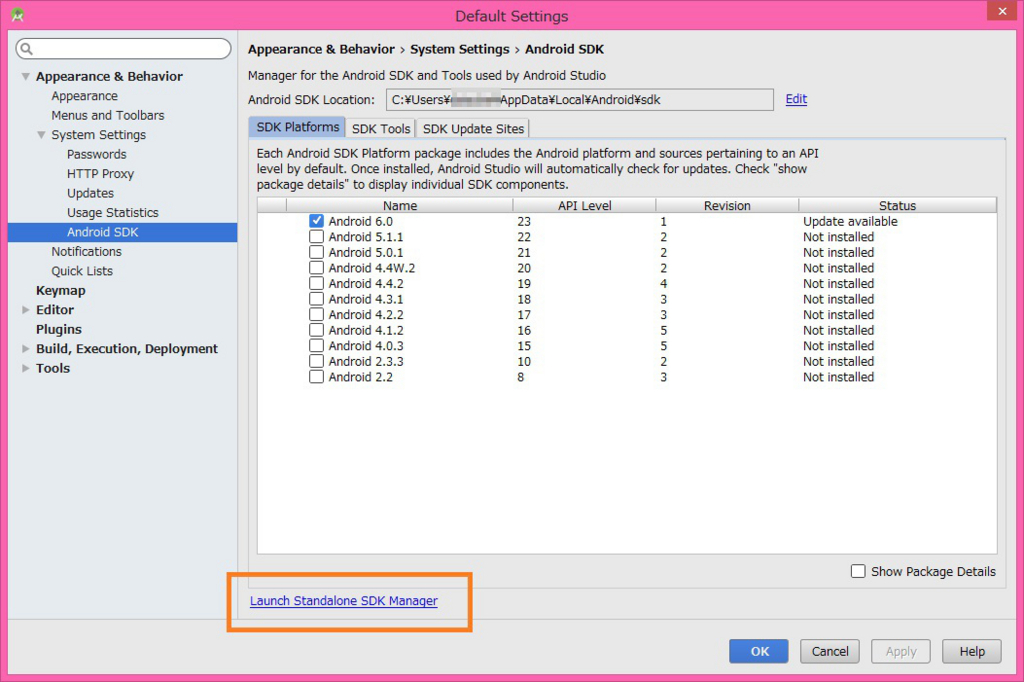
Task: Open Menus and Toolbars settings
Action: 108,116
